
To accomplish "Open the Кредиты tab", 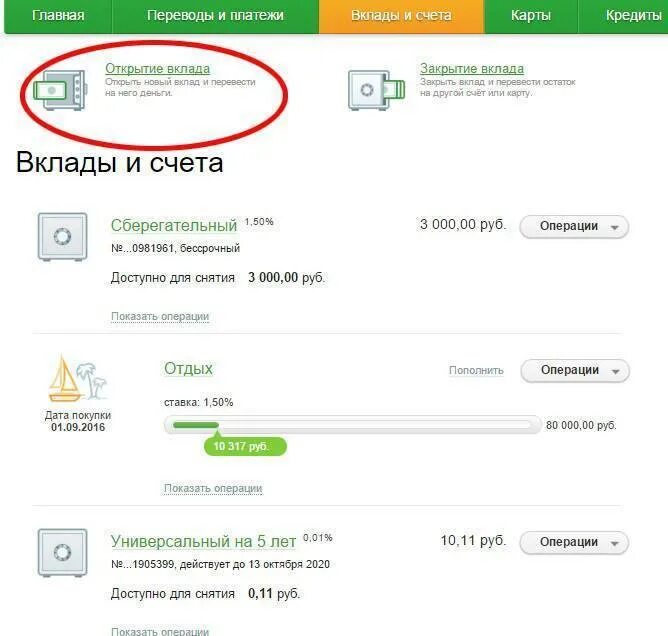I will [x=623, y=16].
